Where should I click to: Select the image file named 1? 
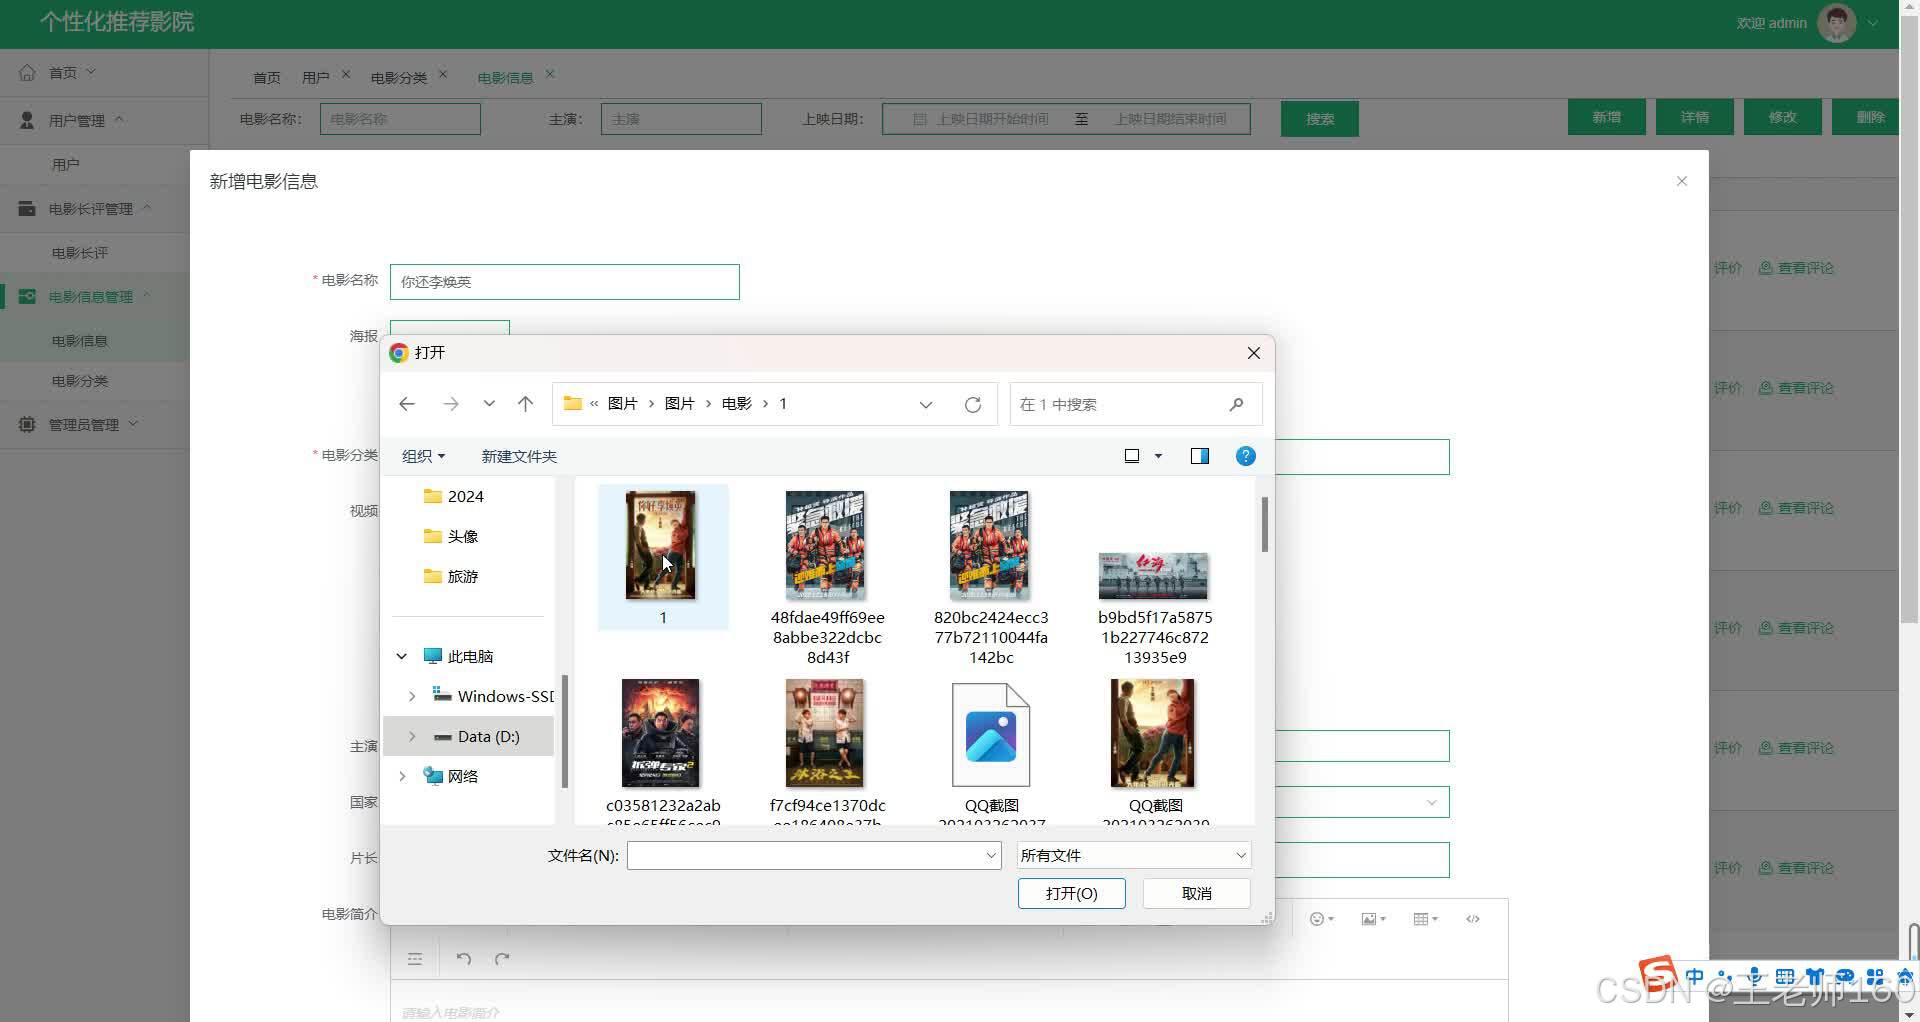coord(663,557)
